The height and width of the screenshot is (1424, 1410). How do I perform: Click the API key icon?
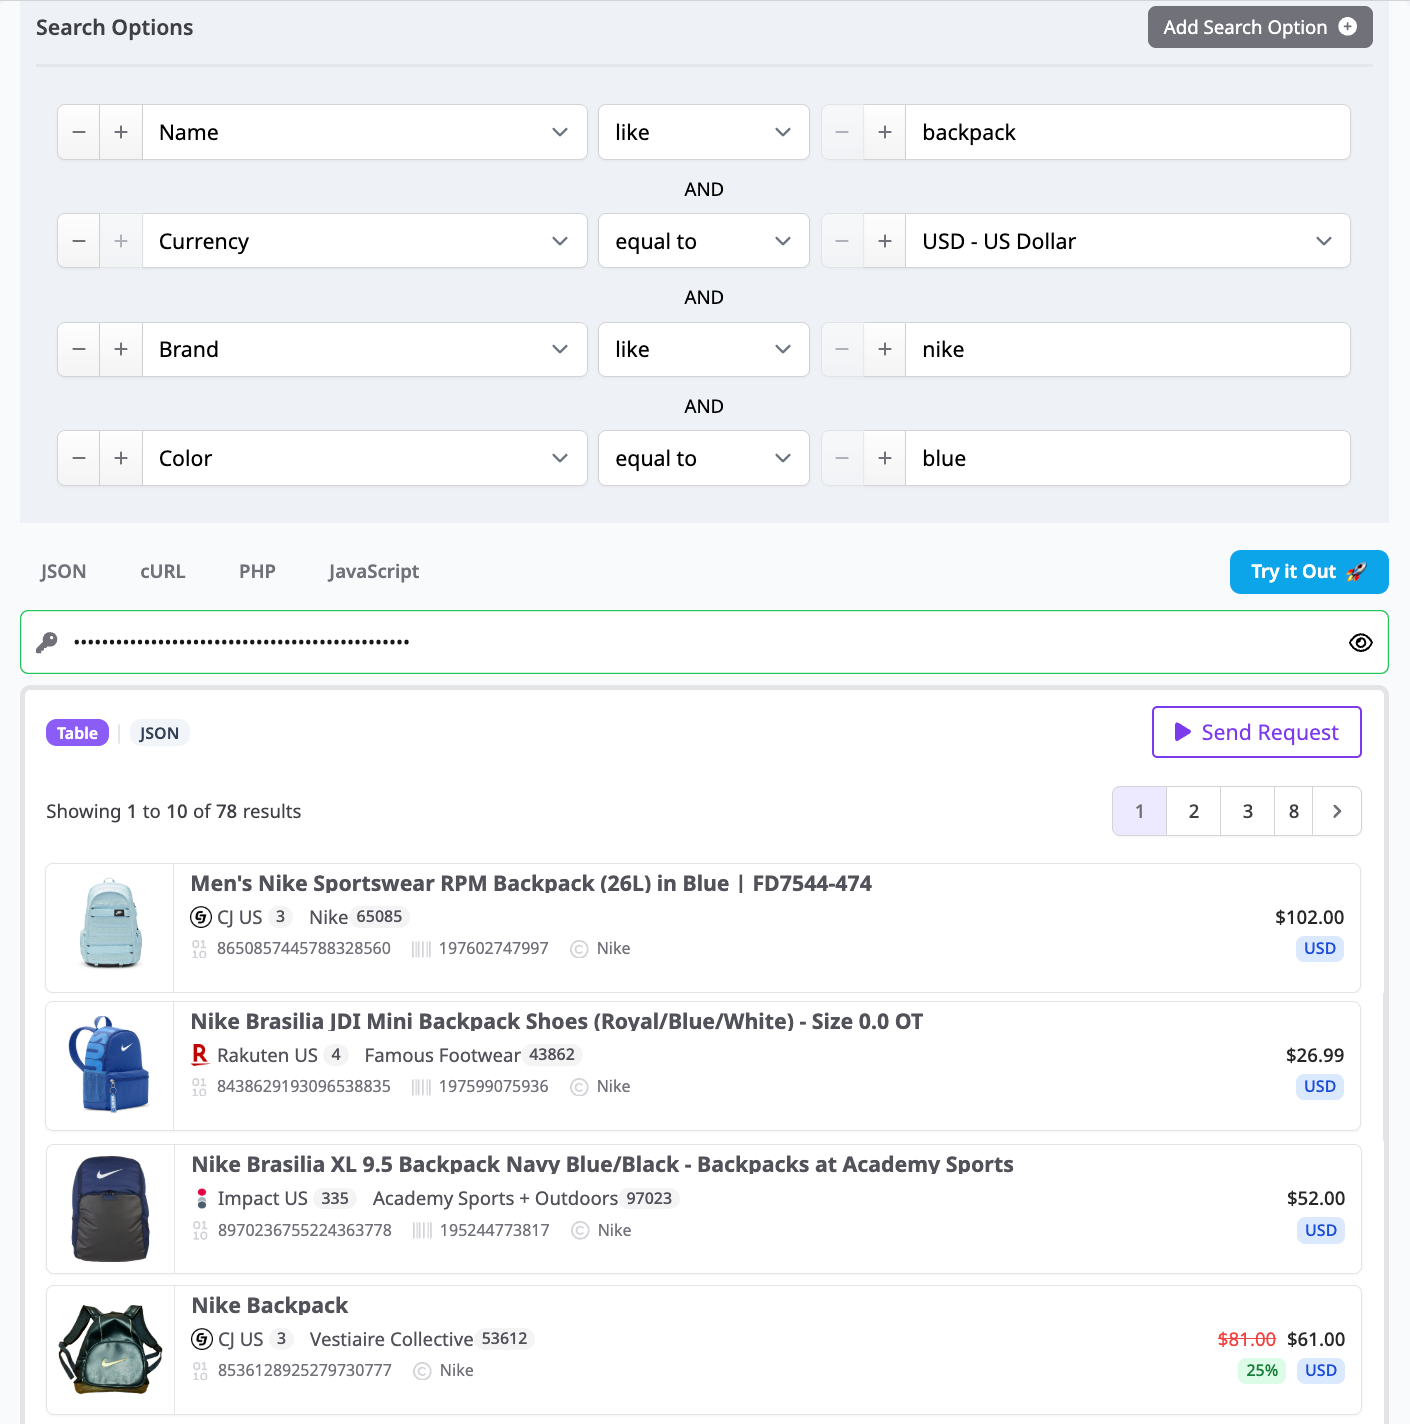[x=47, y=642]
